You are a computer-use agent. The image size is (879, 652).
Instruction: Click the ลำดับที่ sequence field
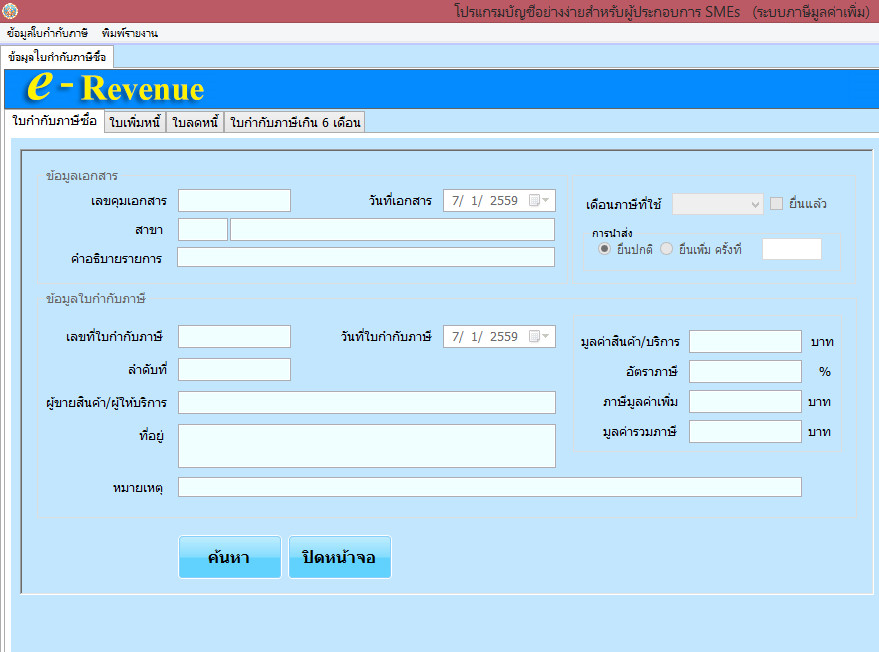click(234, 369)
